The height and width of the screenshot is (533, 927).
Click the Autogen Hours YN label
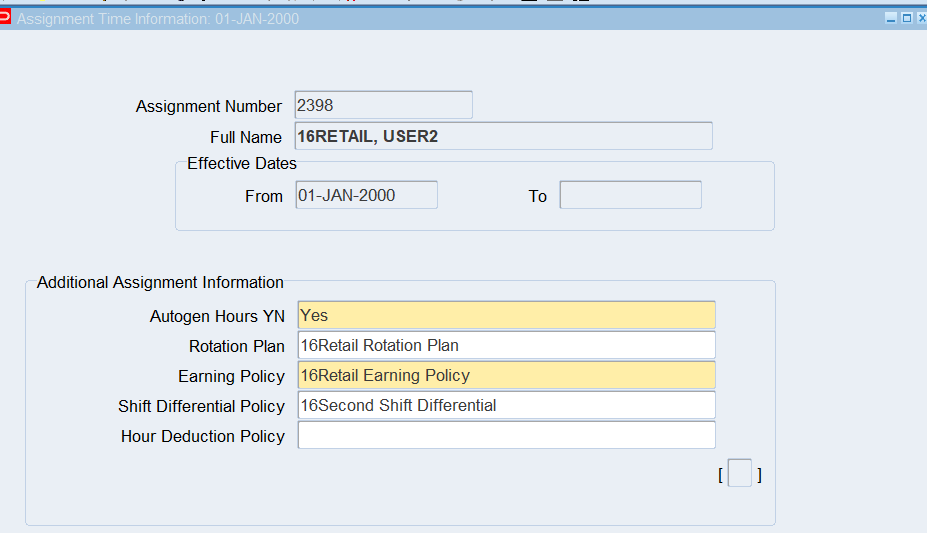[x=217, y=316]
